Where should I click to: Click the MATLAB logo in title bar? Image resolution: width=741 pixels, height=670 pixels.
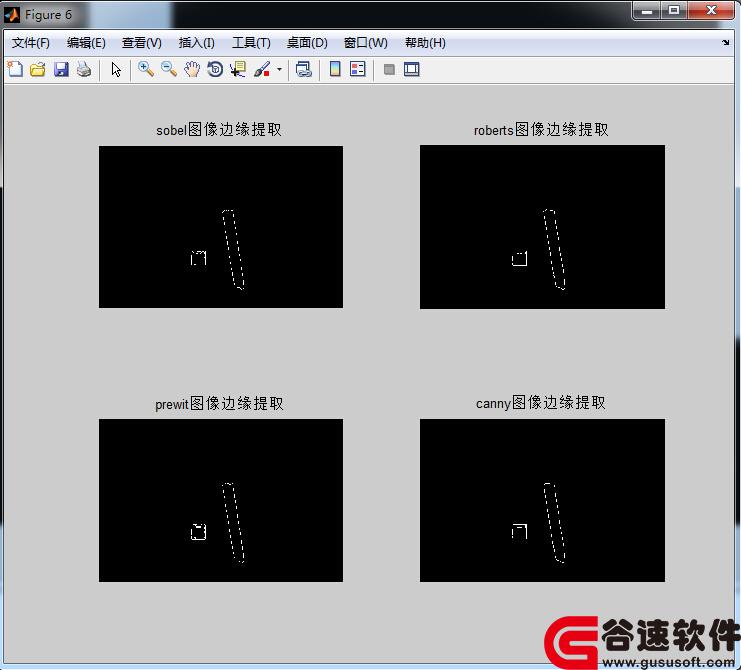pos(12,15)
